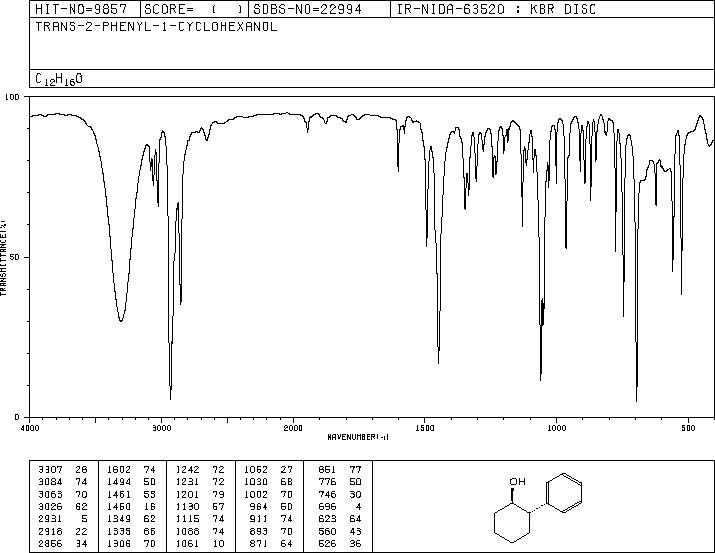Click the molecular formula C12H16O
Viewport: 715px width, 553px height.
59,79
